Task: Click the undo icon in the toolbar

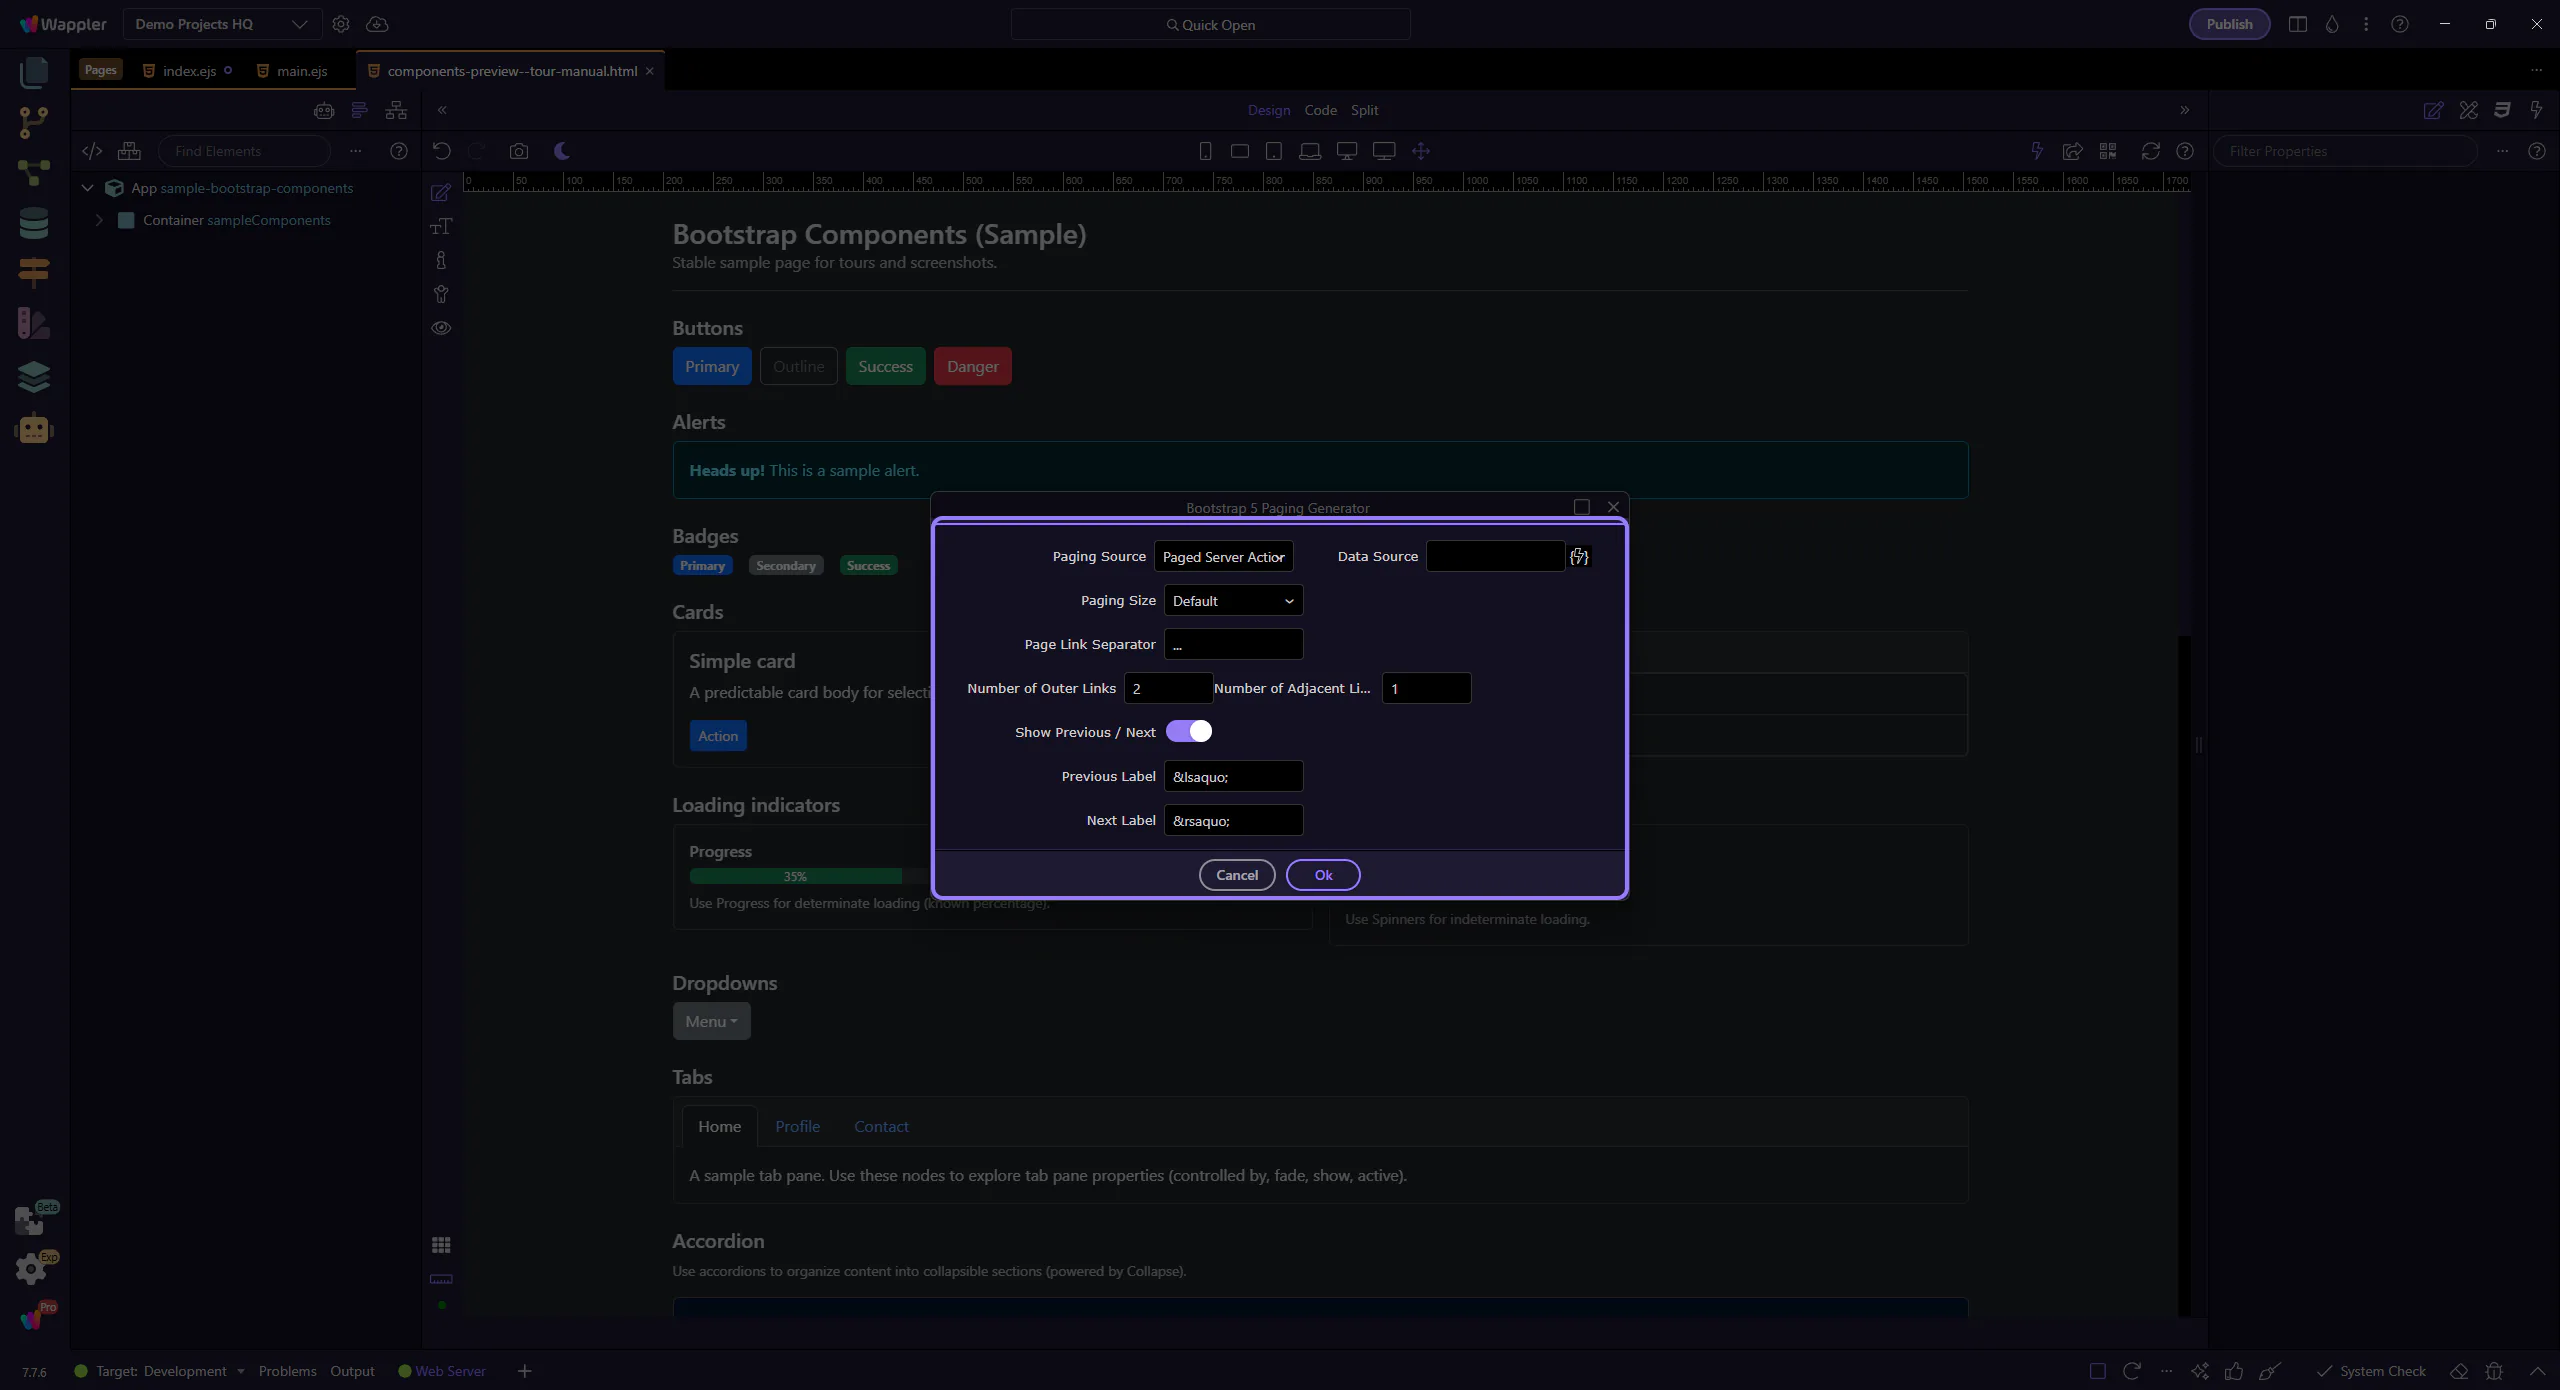Action: [x=441, y=151]
